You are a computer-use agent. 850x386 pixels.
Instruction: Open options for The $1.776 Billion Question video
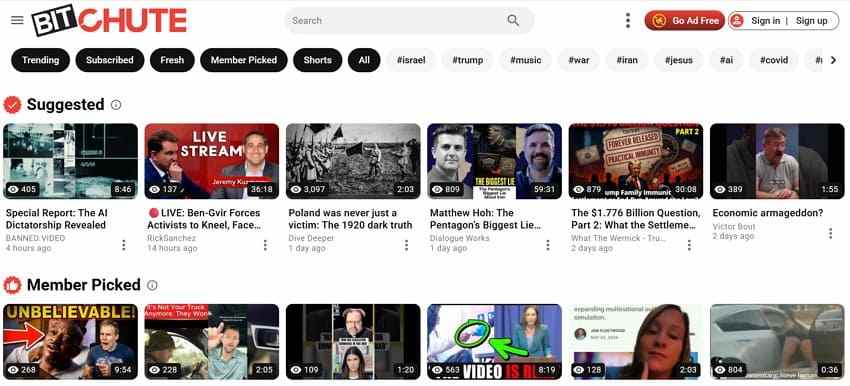689,246
